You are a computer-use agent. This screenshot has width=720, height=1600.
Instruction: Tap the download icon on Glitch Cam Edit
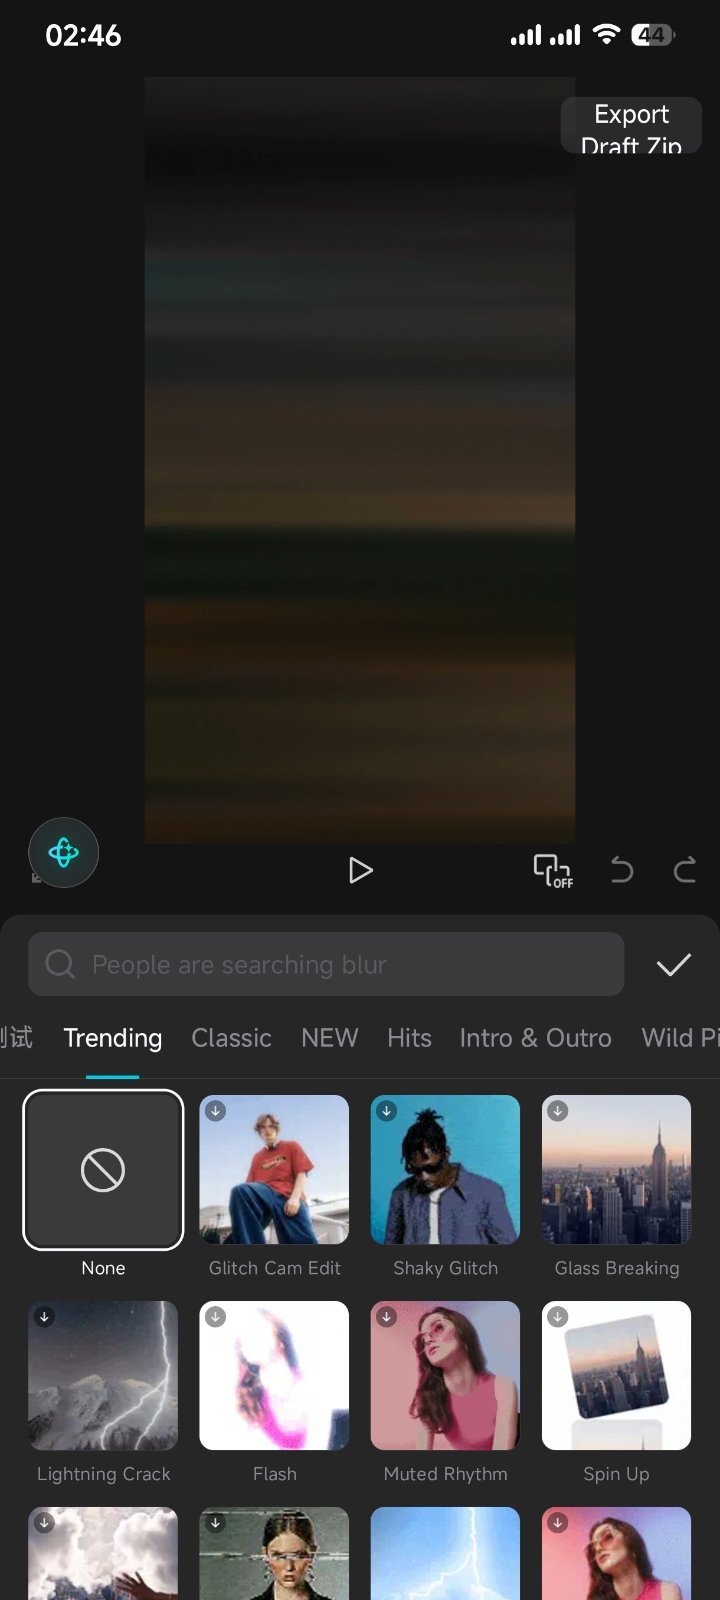point(215,1111)
